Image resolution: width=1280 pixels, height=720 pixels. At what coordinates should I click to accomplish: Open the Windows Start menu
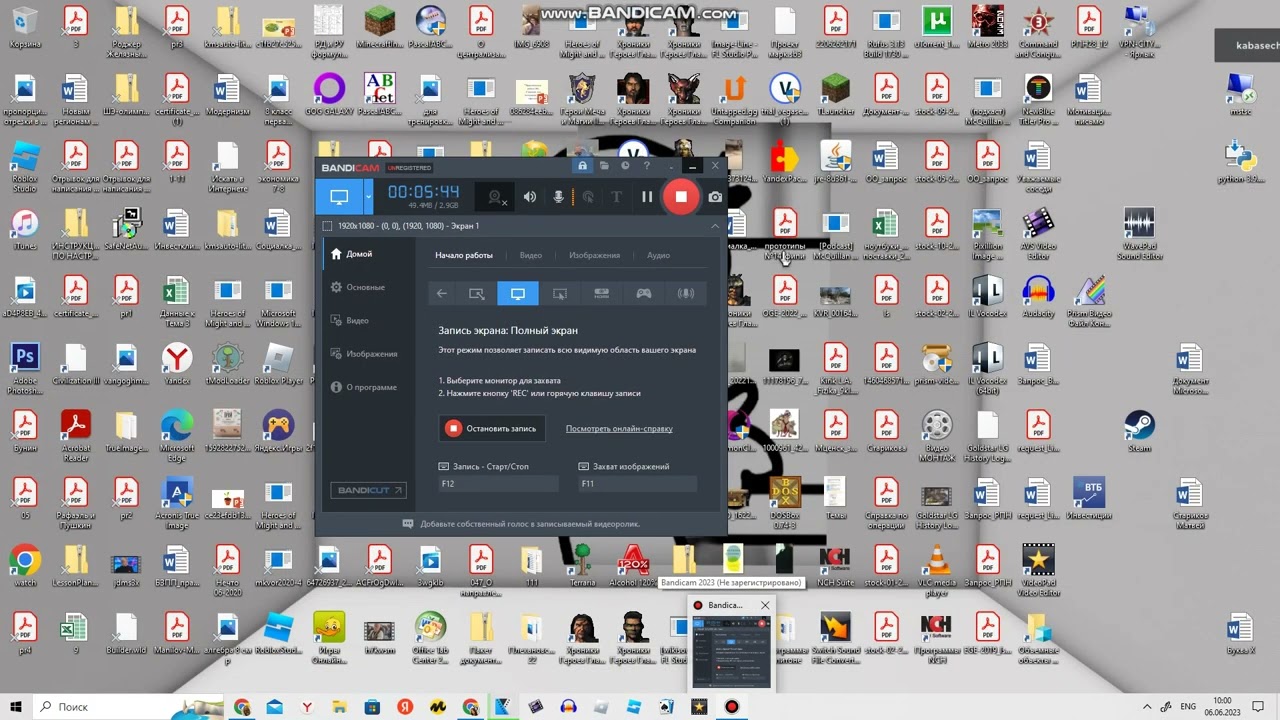click(17, 706)
